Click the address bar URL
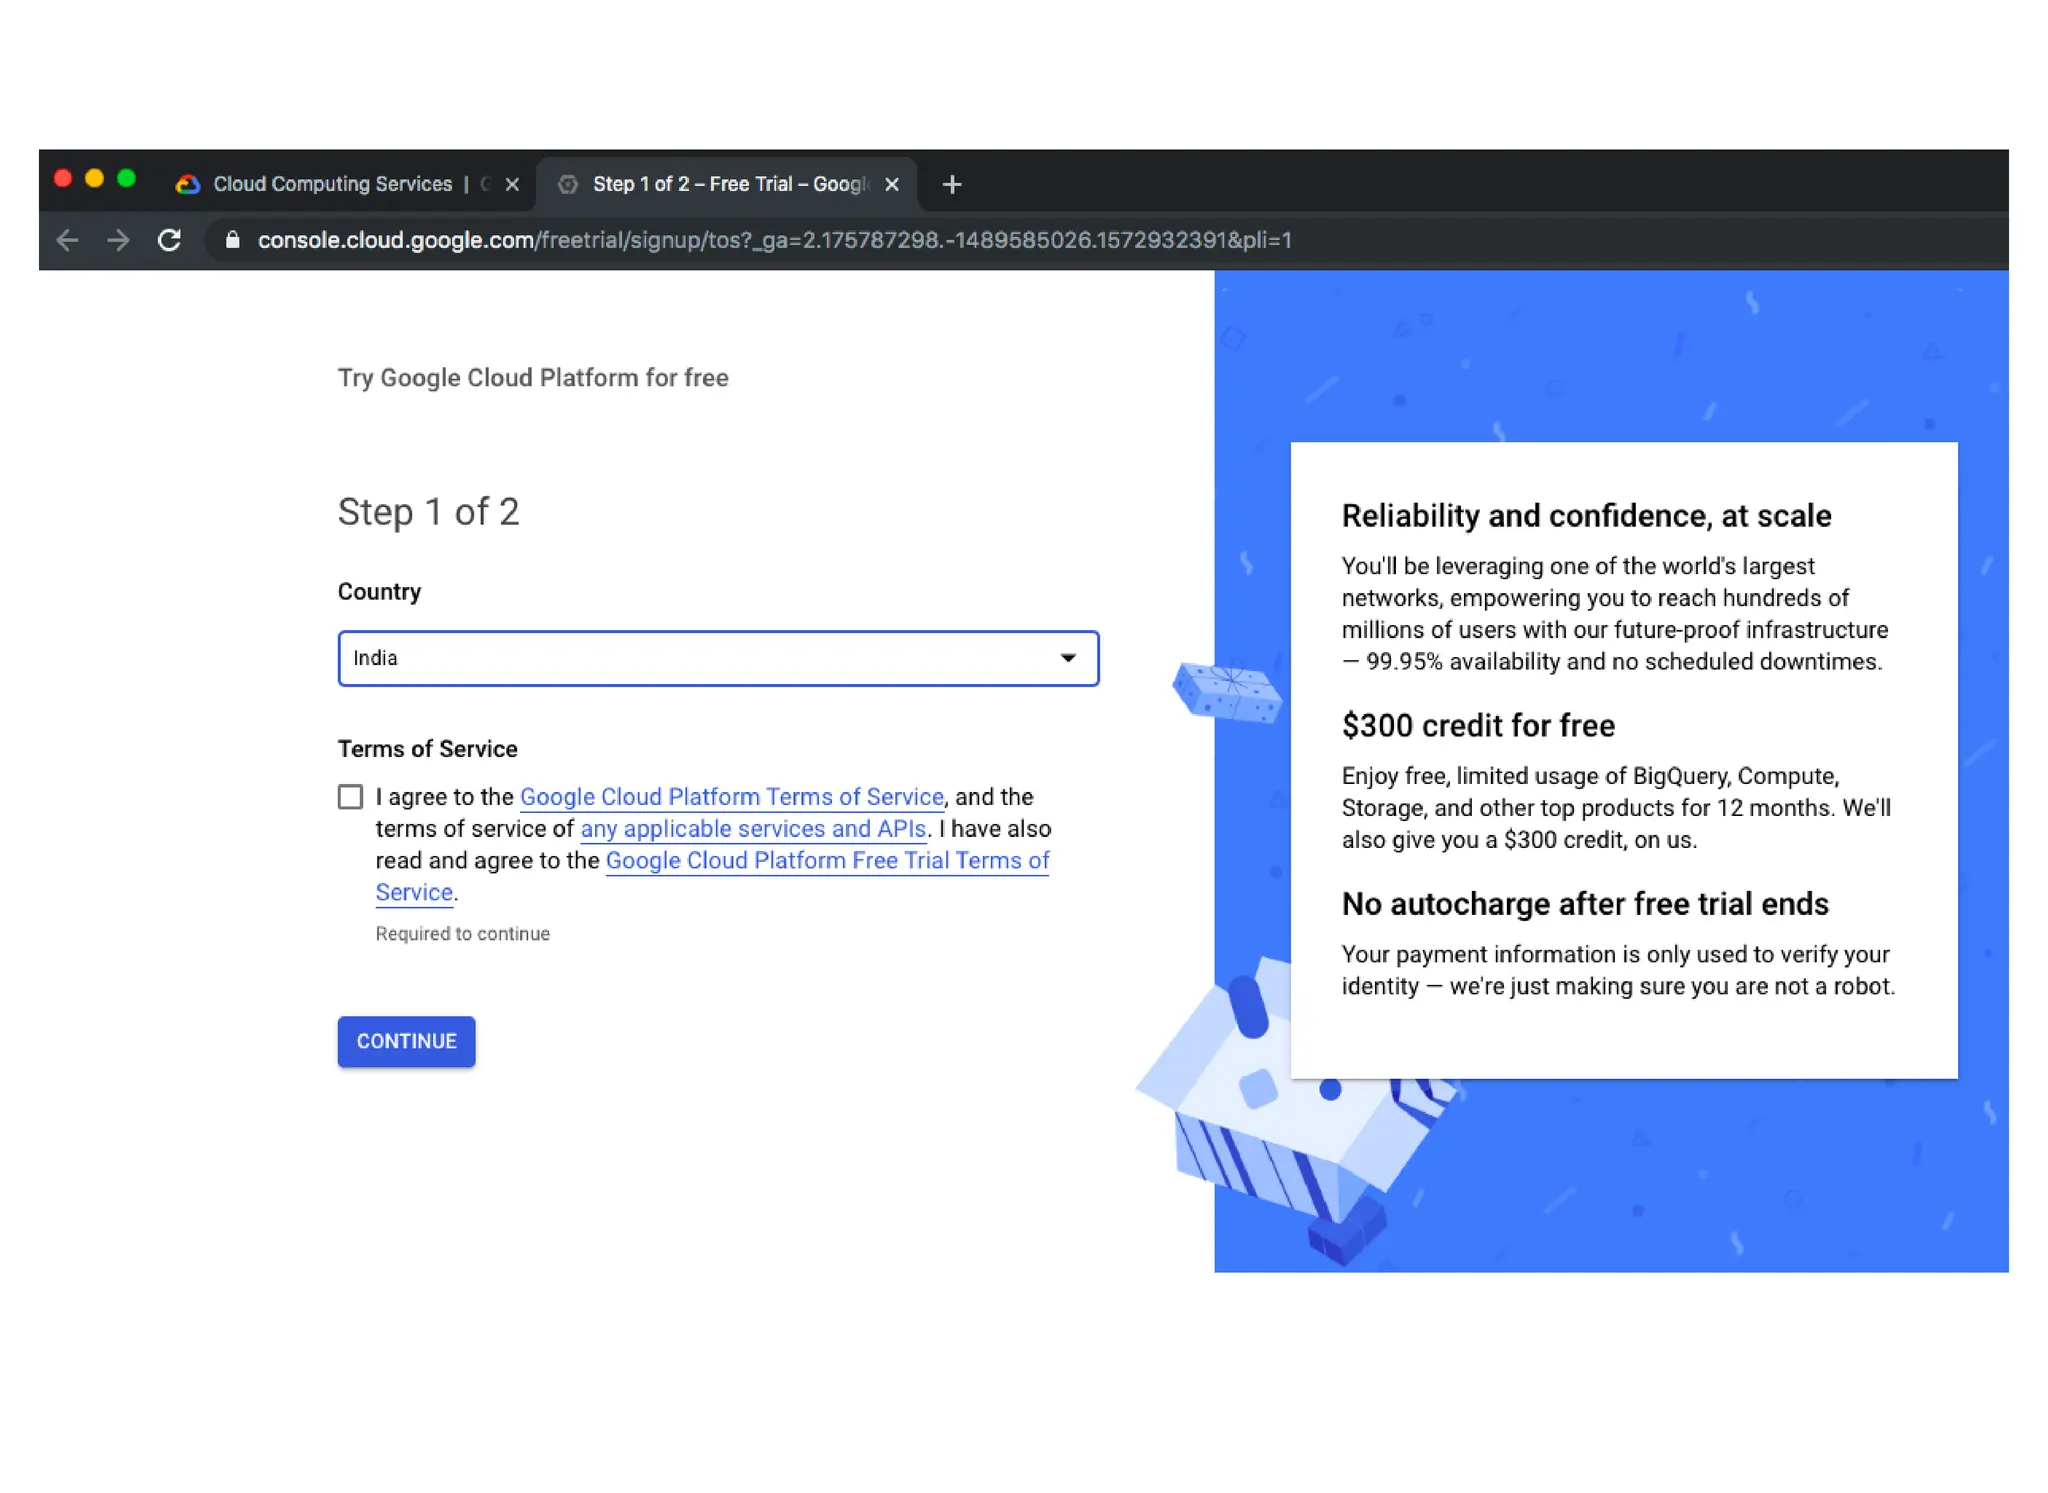 [774, 240]
